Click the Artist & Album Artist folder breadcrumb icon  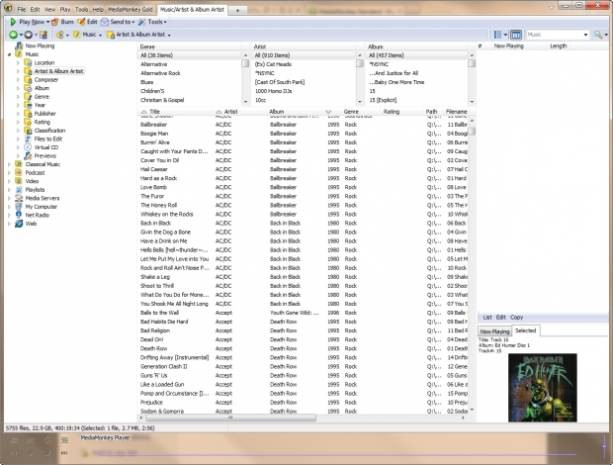point(111,35)
